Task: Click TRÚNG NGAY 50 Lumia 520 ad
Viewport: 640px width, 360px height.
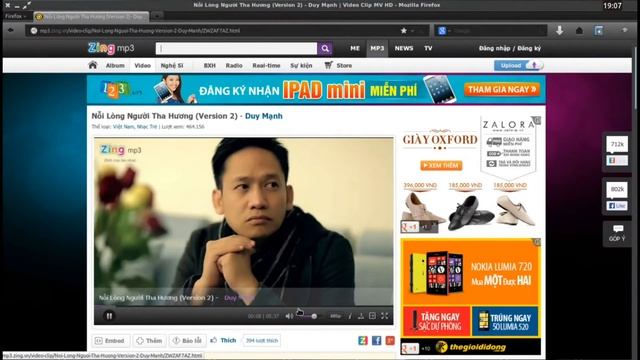Action: 506,321
